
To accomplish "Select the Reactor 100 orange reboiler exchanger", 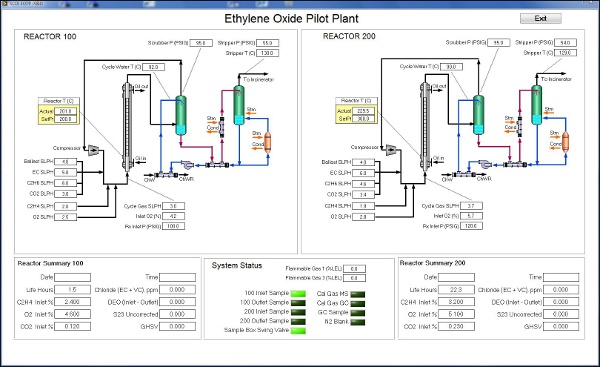I will 267,142.
